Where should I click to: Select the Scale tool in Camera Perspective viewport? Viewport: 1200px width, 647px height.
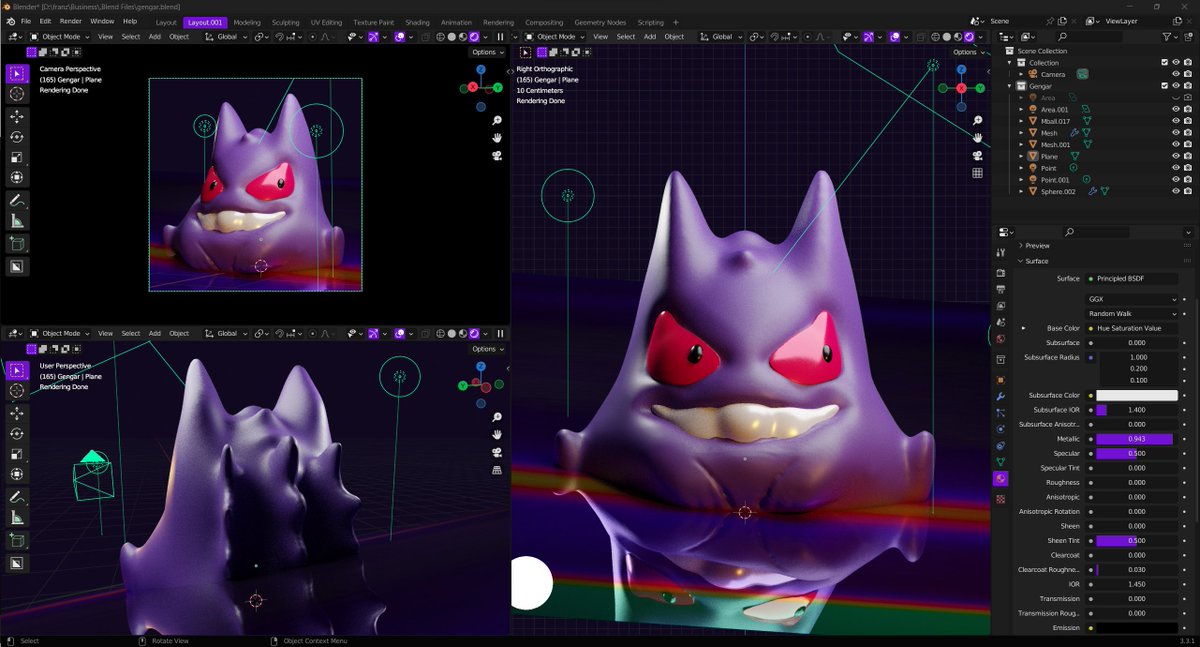click(x=17, y=157)
